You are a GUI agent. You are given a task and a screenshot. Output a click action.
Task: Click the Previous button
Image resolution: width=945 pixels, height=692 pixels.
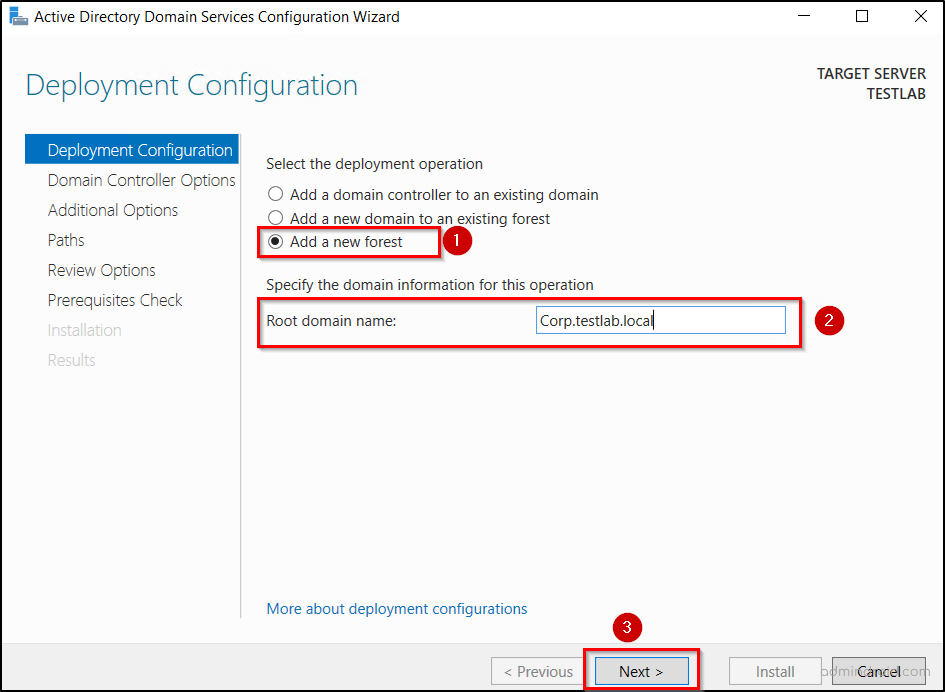[537, 671]
